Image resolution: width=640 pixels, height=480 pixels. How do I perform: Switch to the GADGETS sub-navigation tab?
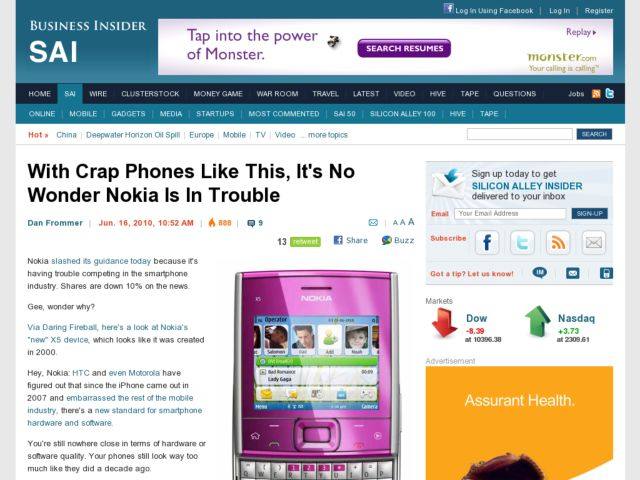(x=128, y=114)
